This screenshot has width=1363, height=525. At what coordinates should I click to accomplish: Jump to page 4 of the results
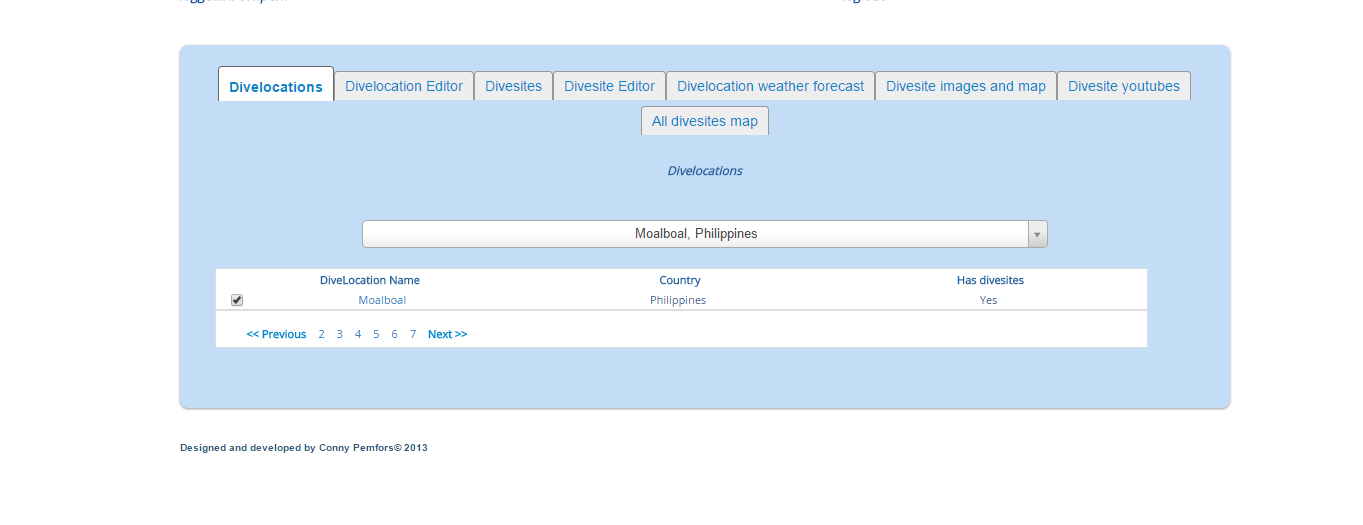(358, 334)
